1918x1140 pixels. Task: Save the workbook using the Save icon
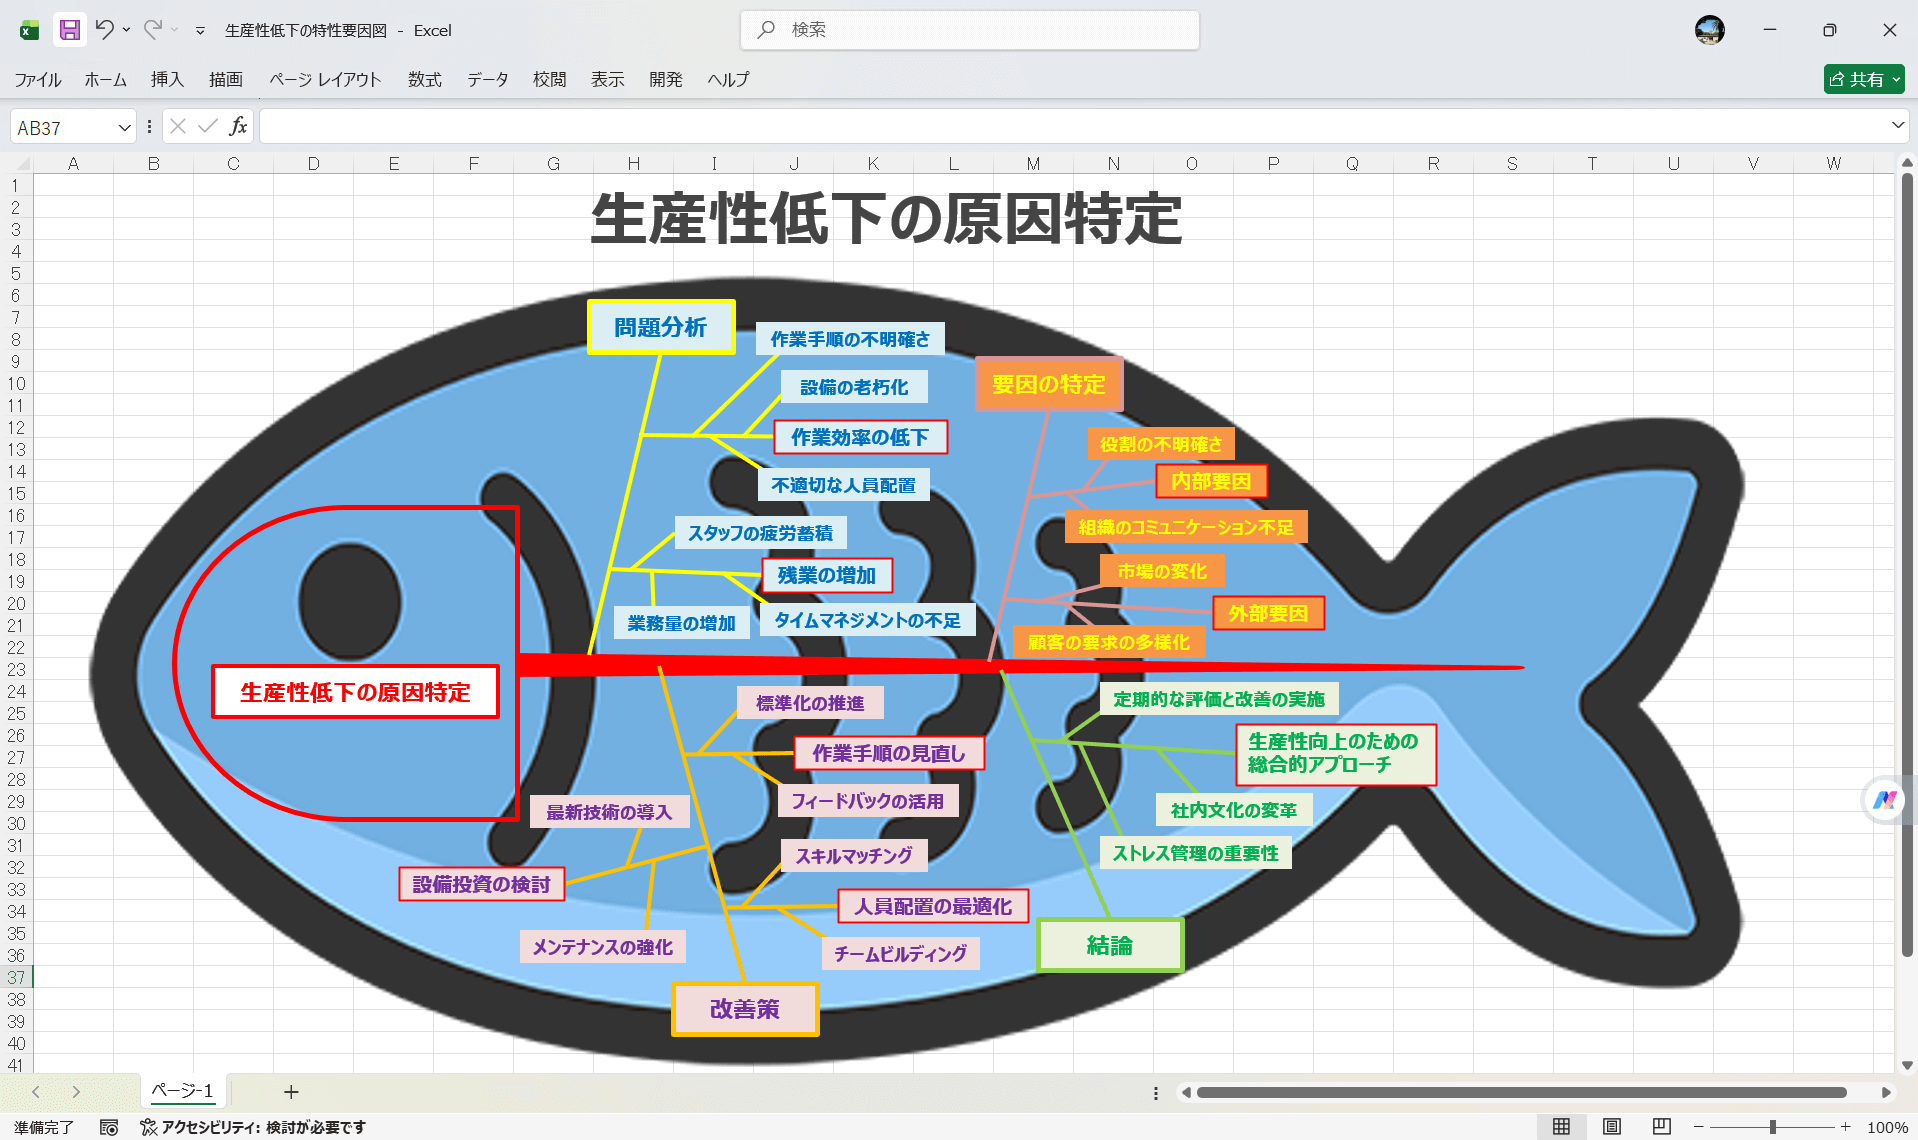68,30
